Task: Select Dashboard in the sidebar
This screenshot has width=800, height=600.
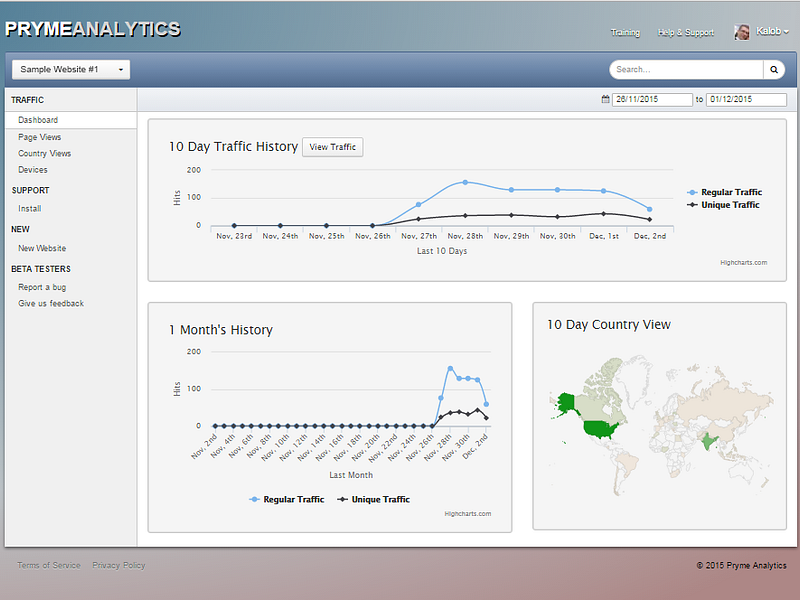Action: [71, 120]
